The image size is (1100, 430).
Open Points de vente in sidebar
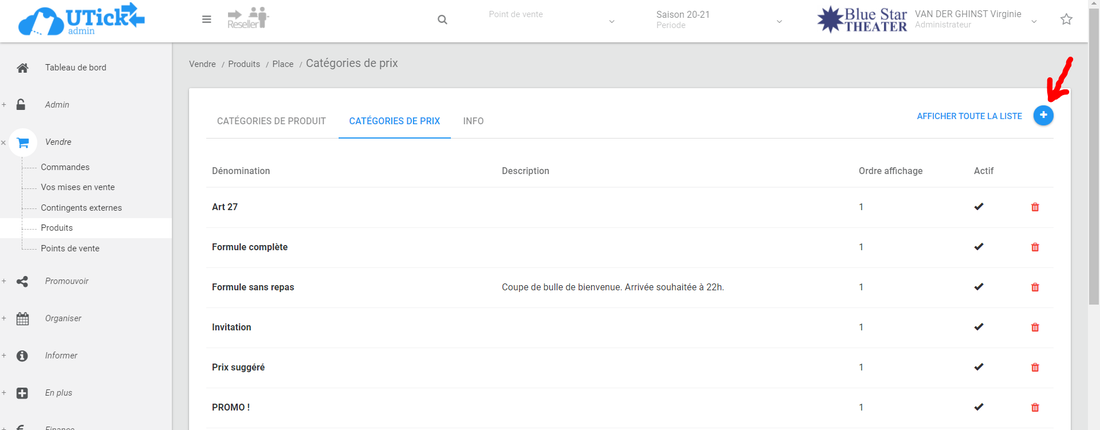click(70, 248)
